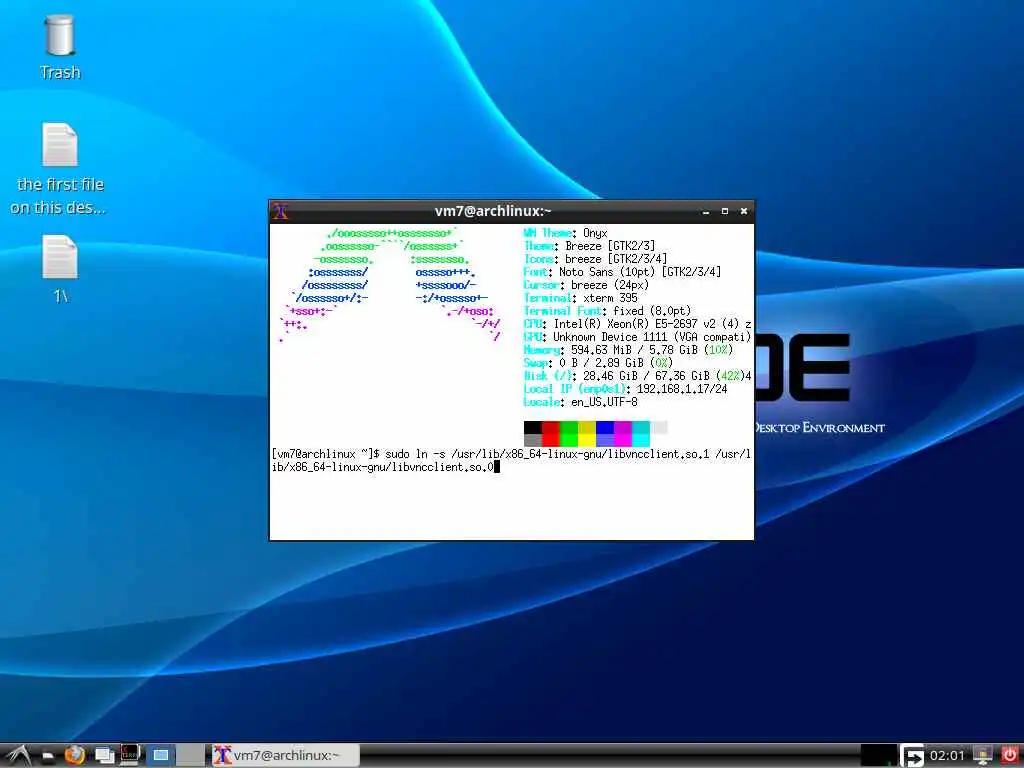
Task: Launch the terminal from the panel
Action: click(x=130, y=755)
